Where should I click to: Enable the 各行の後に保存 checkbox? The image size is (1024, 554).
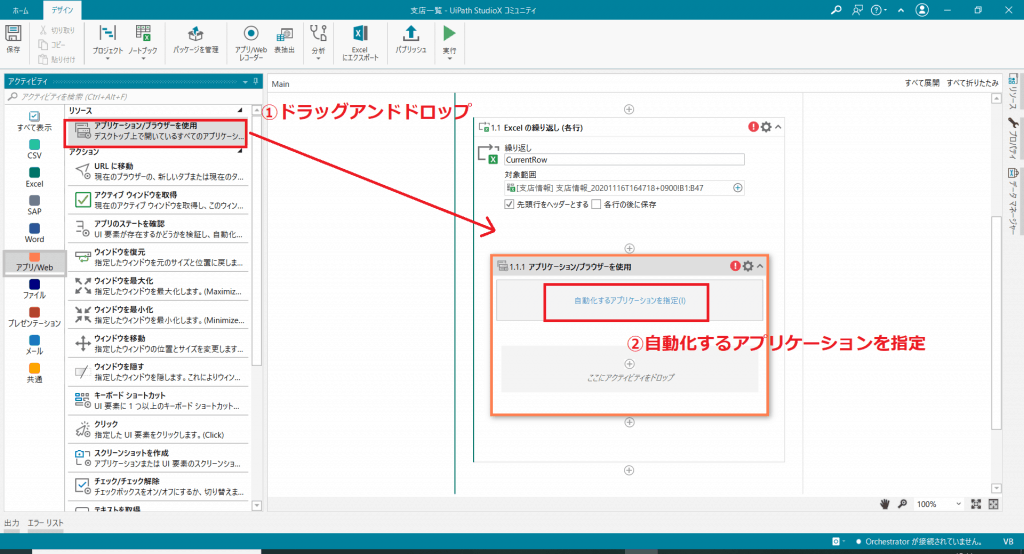(596, 204)
